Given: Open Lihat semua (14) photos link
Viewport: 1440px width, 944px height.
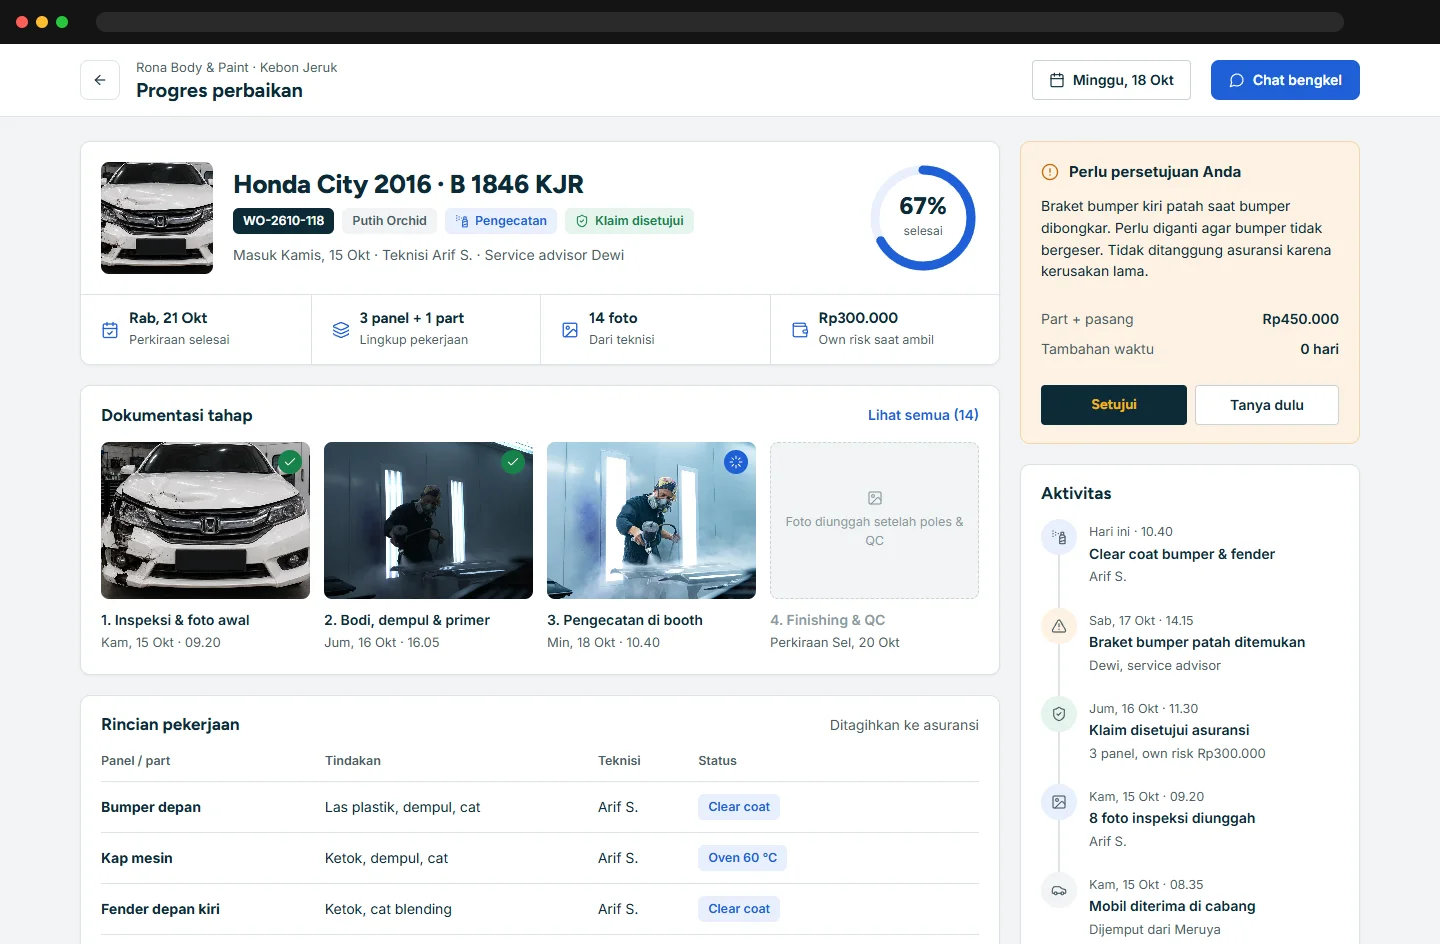Looking at the screenshot, I should pyautogui.click(x=923, y=415).
